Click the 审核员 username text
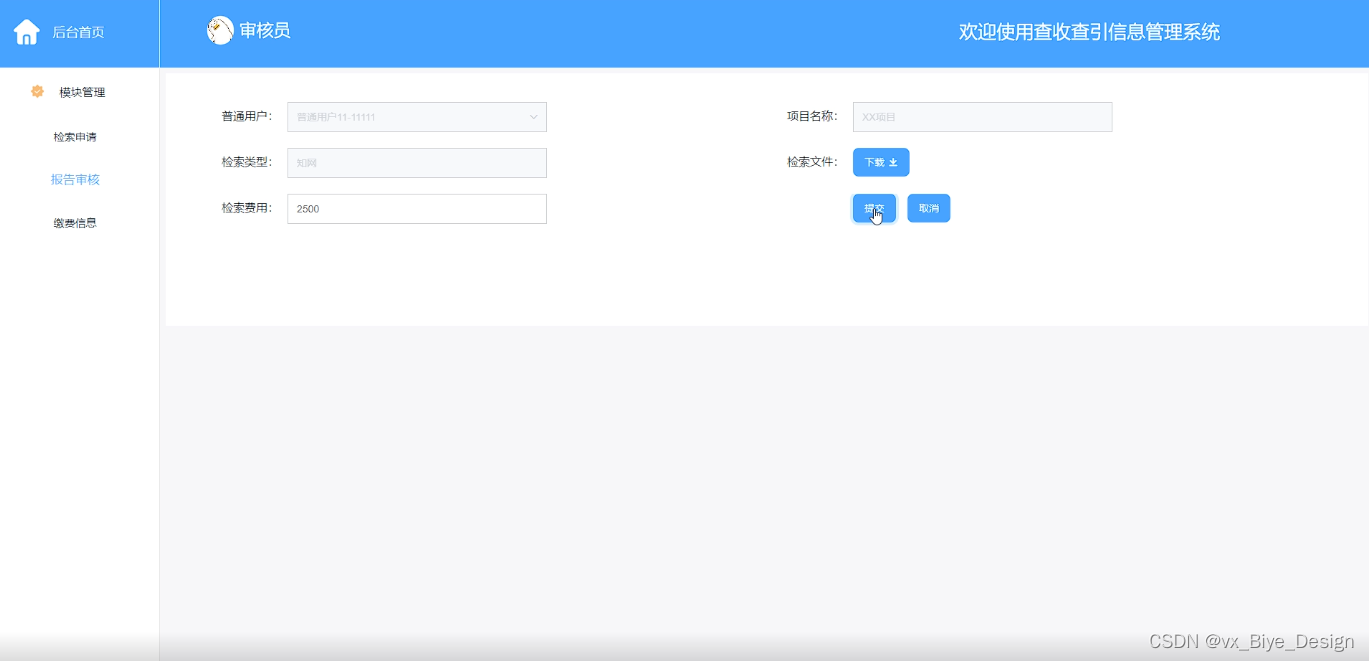 [x=265, y=31]
